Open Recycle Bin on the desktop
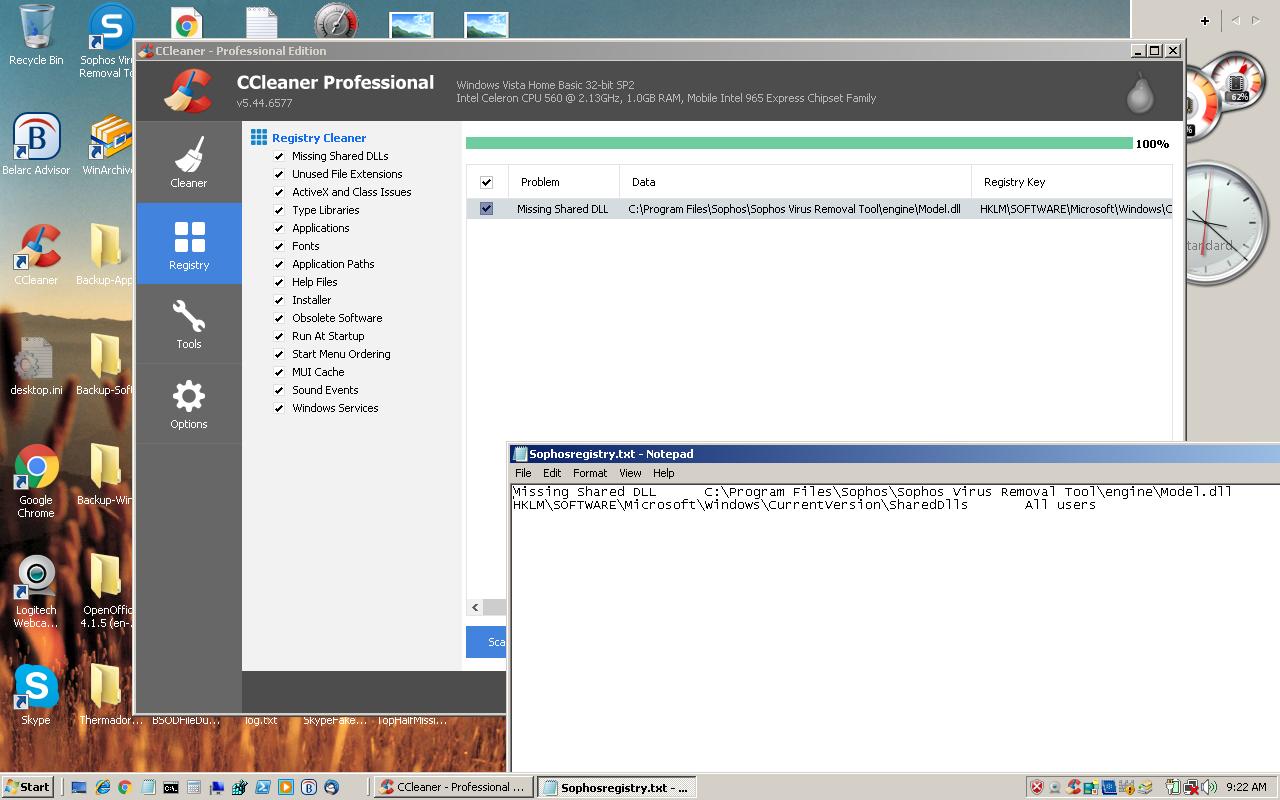 tap(36, 35)
